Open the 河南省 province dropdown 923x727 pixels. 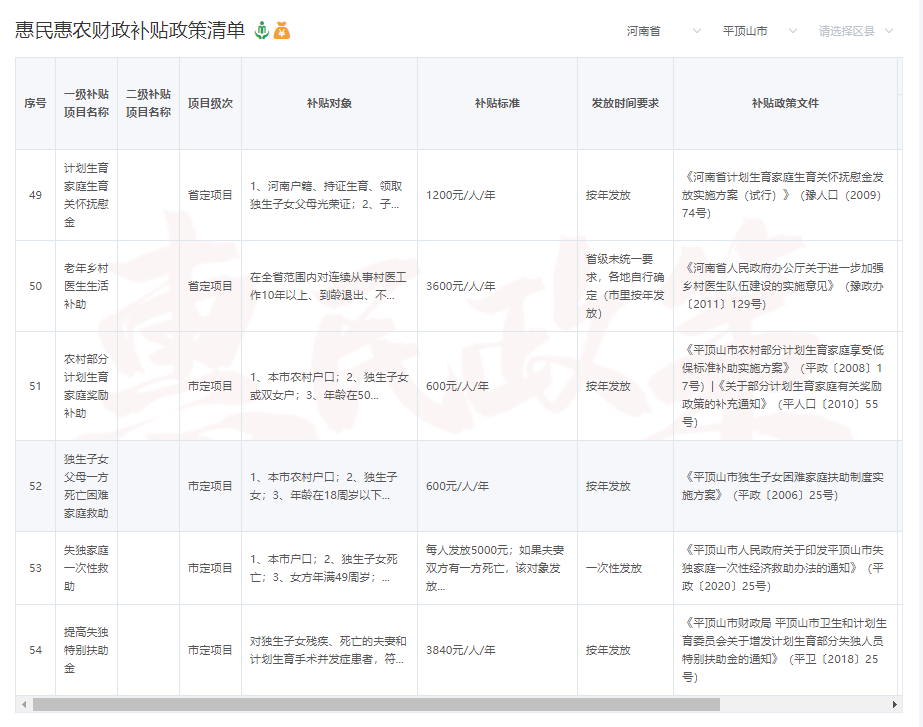663,31
